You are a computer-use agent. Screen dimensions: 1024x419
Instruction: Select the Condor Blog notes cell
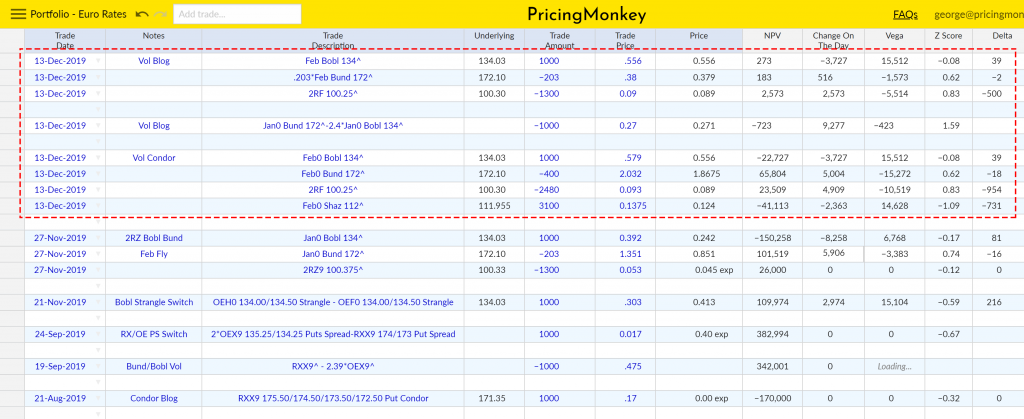pyautogui.click(x=153, y=398)
